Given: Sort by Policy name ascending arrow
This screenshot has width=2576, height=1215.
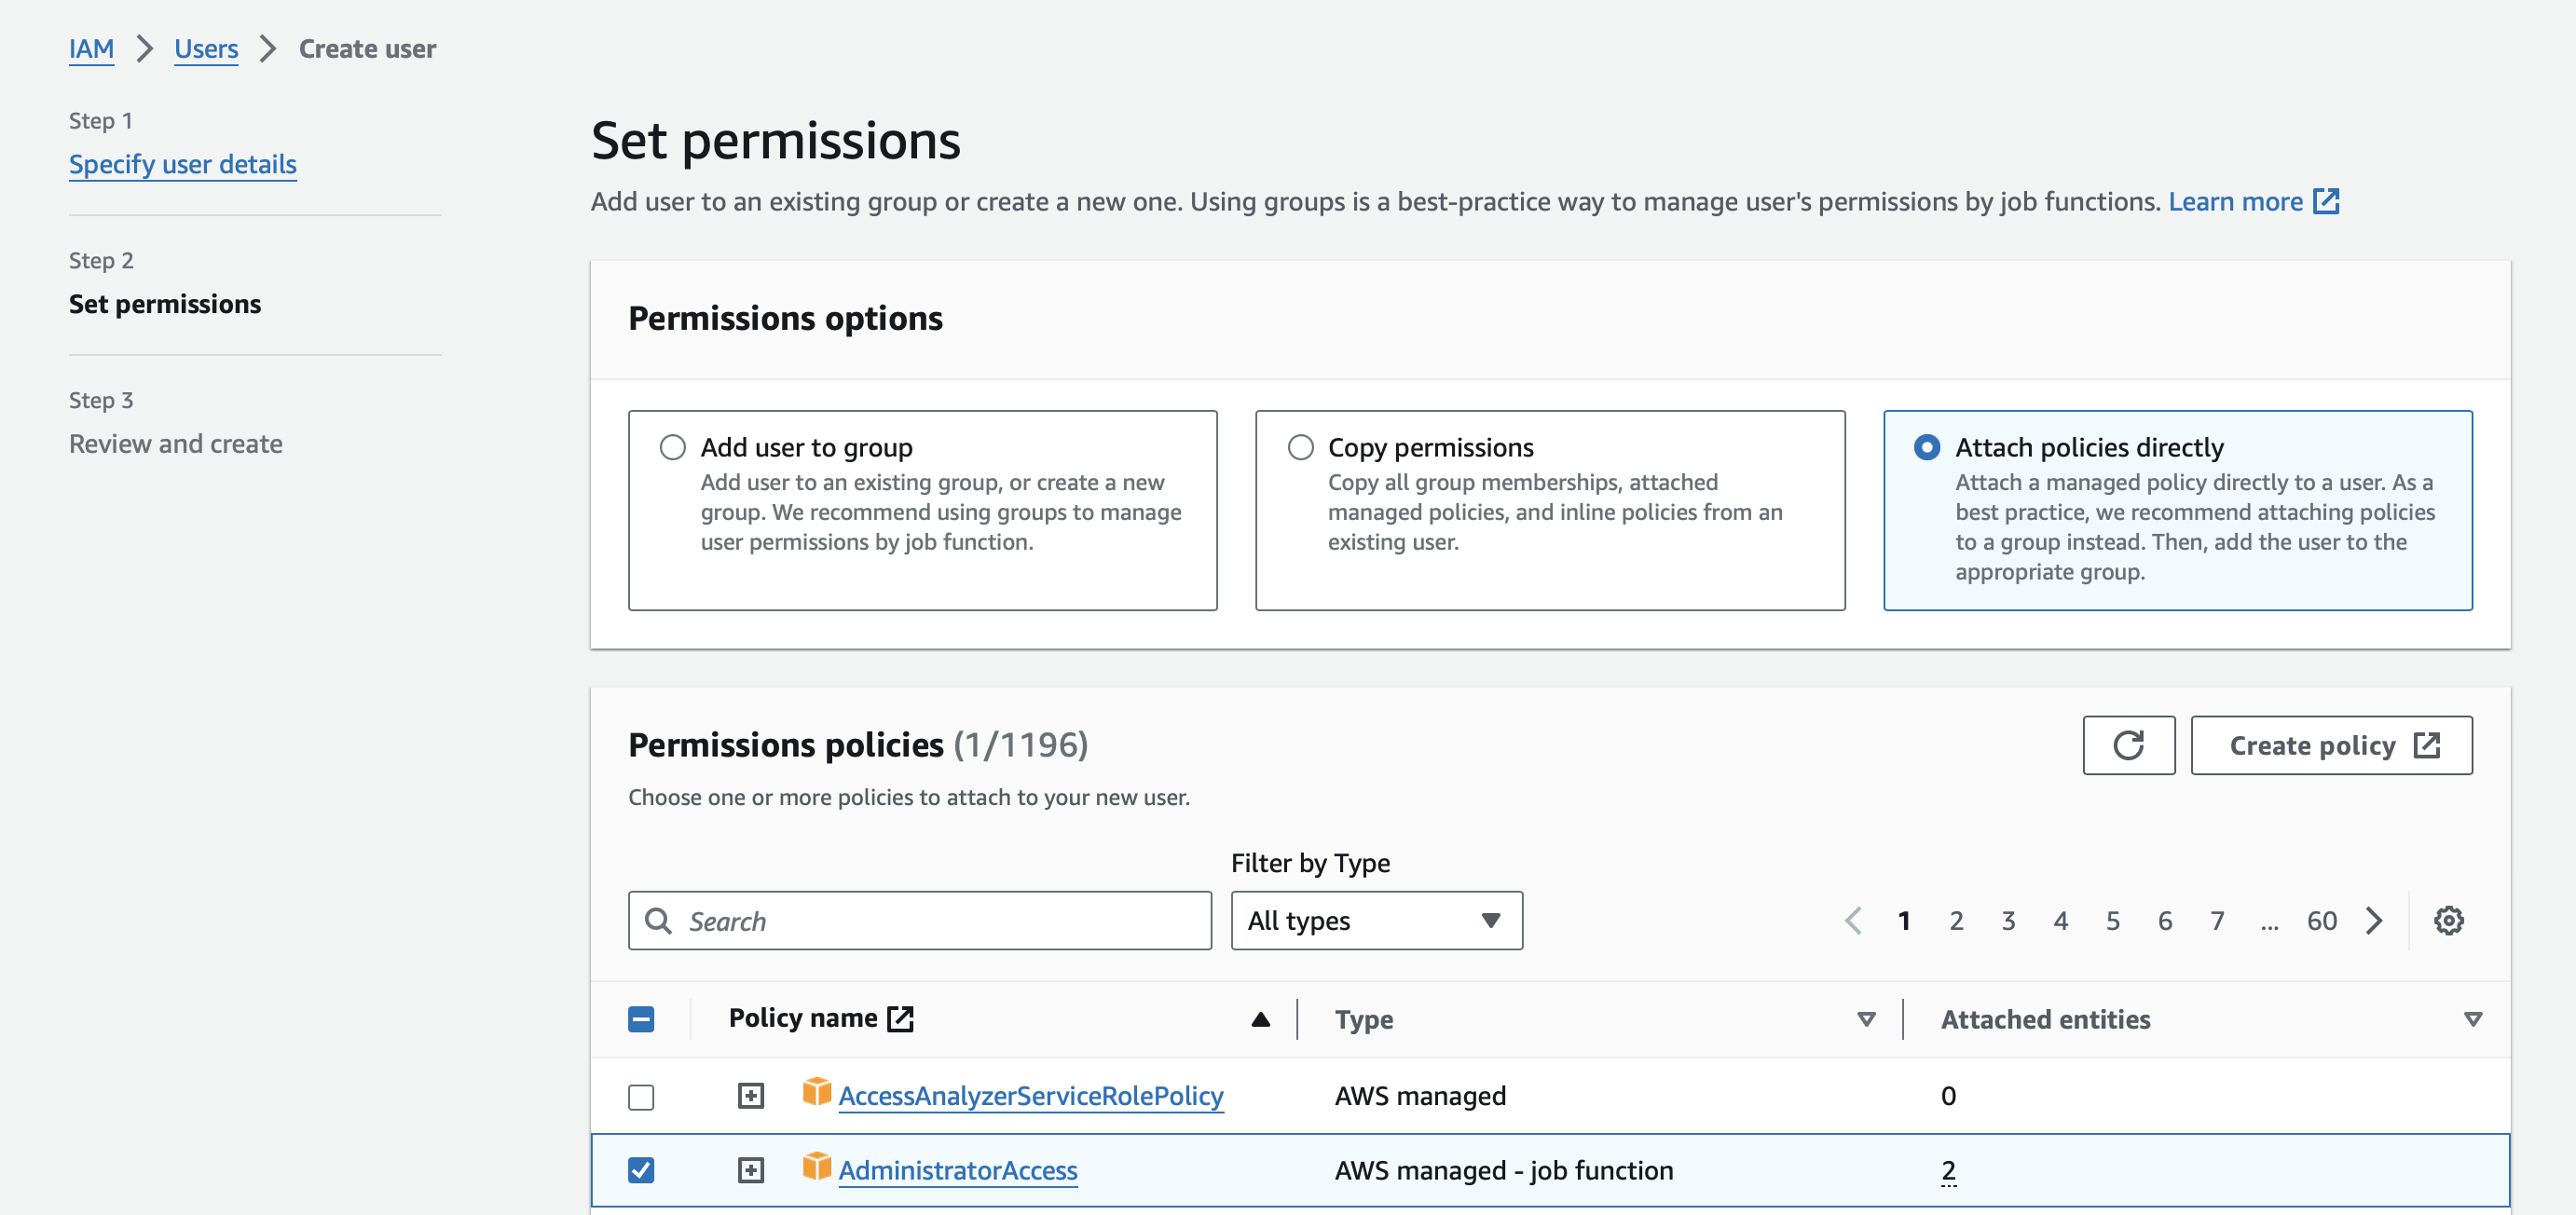Looking at the screenshot, I should [1260, 1019].
